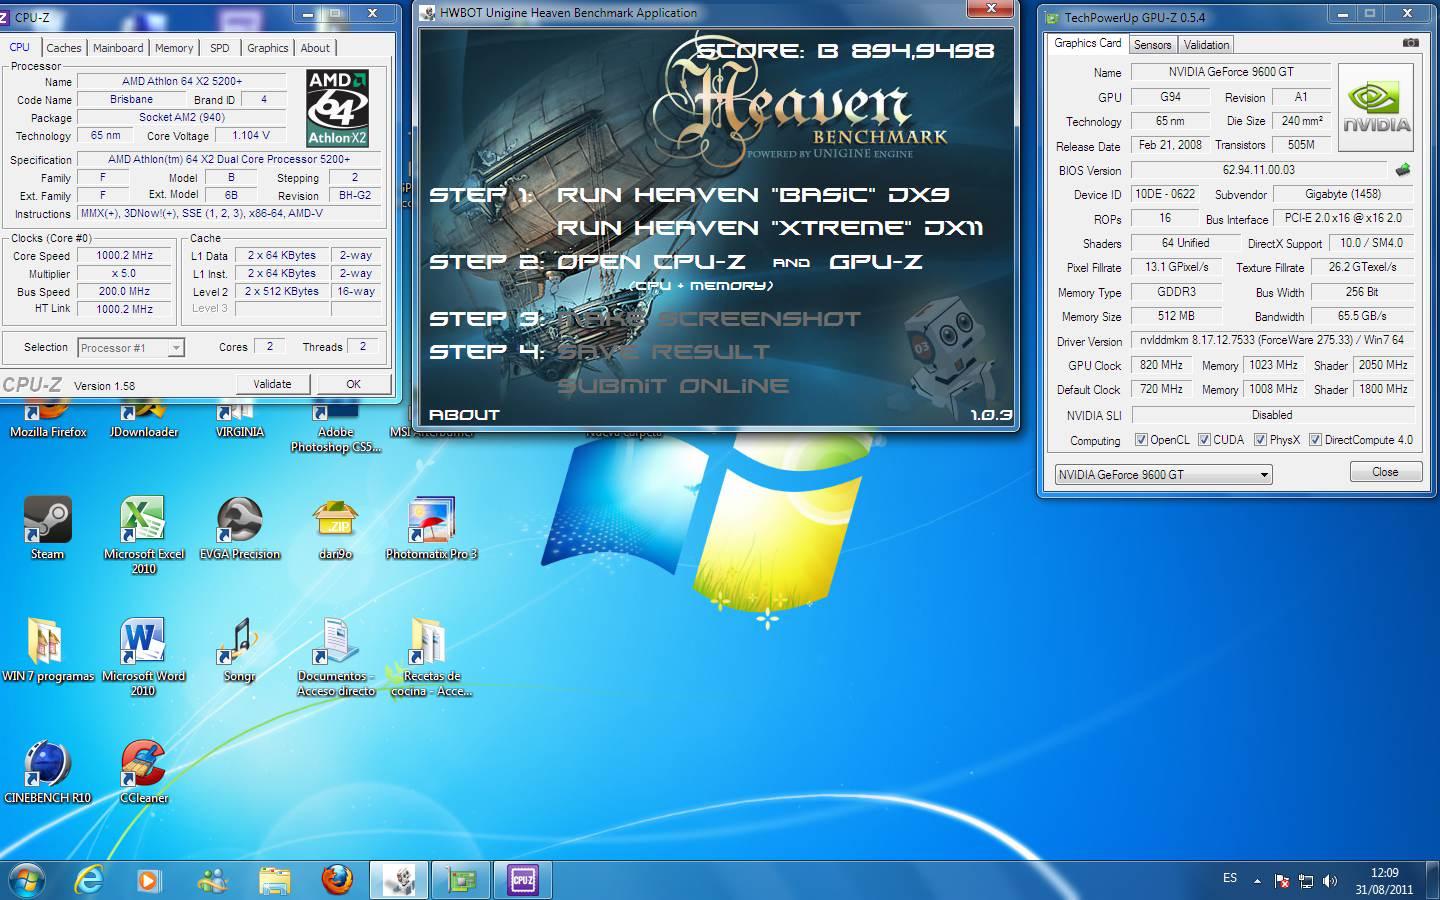Open the EVGA Precision desktop icon
Viewport: 1440px width, 900px height.
point(240,527)
